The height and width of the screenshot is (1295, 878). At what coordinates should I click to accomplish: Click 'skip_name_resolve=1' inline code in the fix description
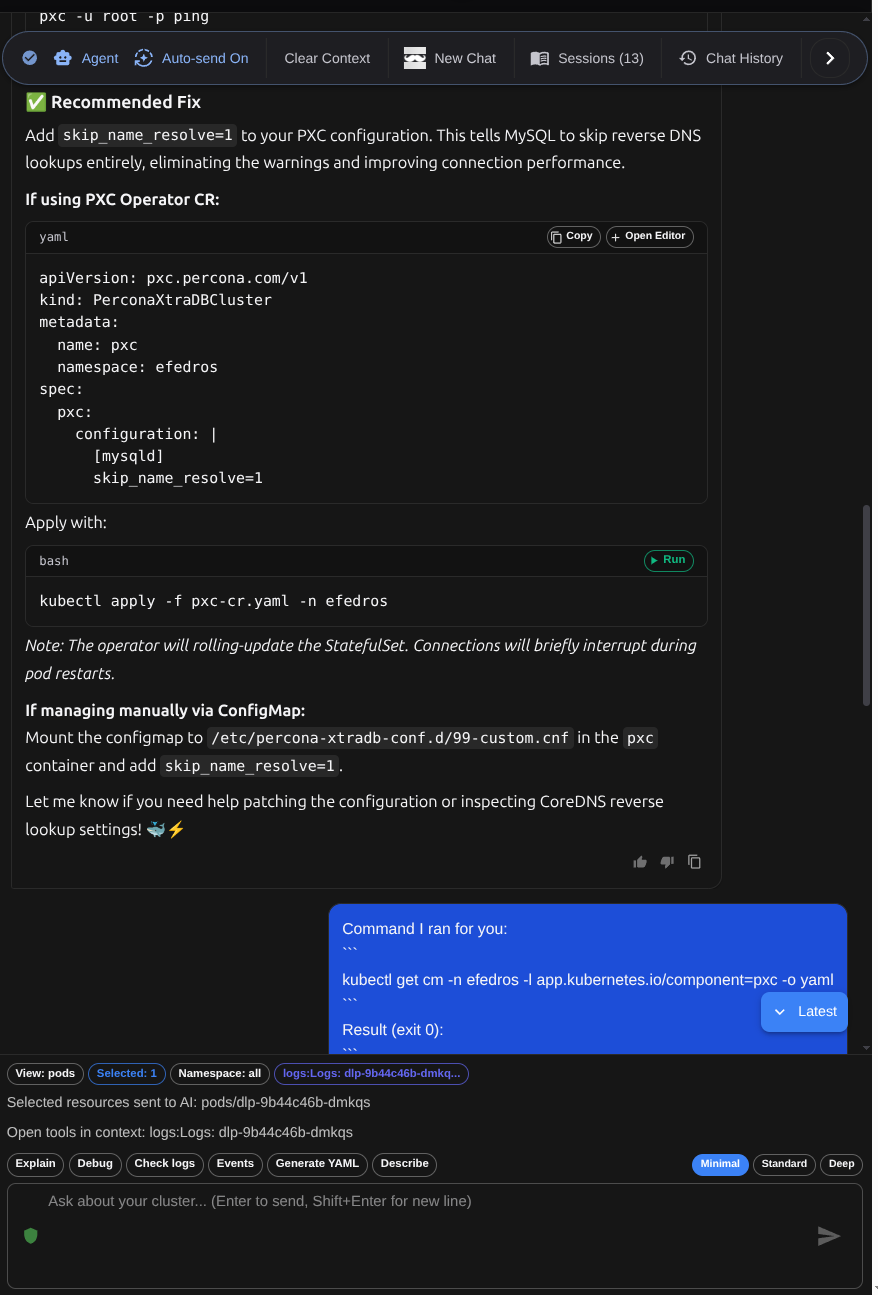(148, 136)
